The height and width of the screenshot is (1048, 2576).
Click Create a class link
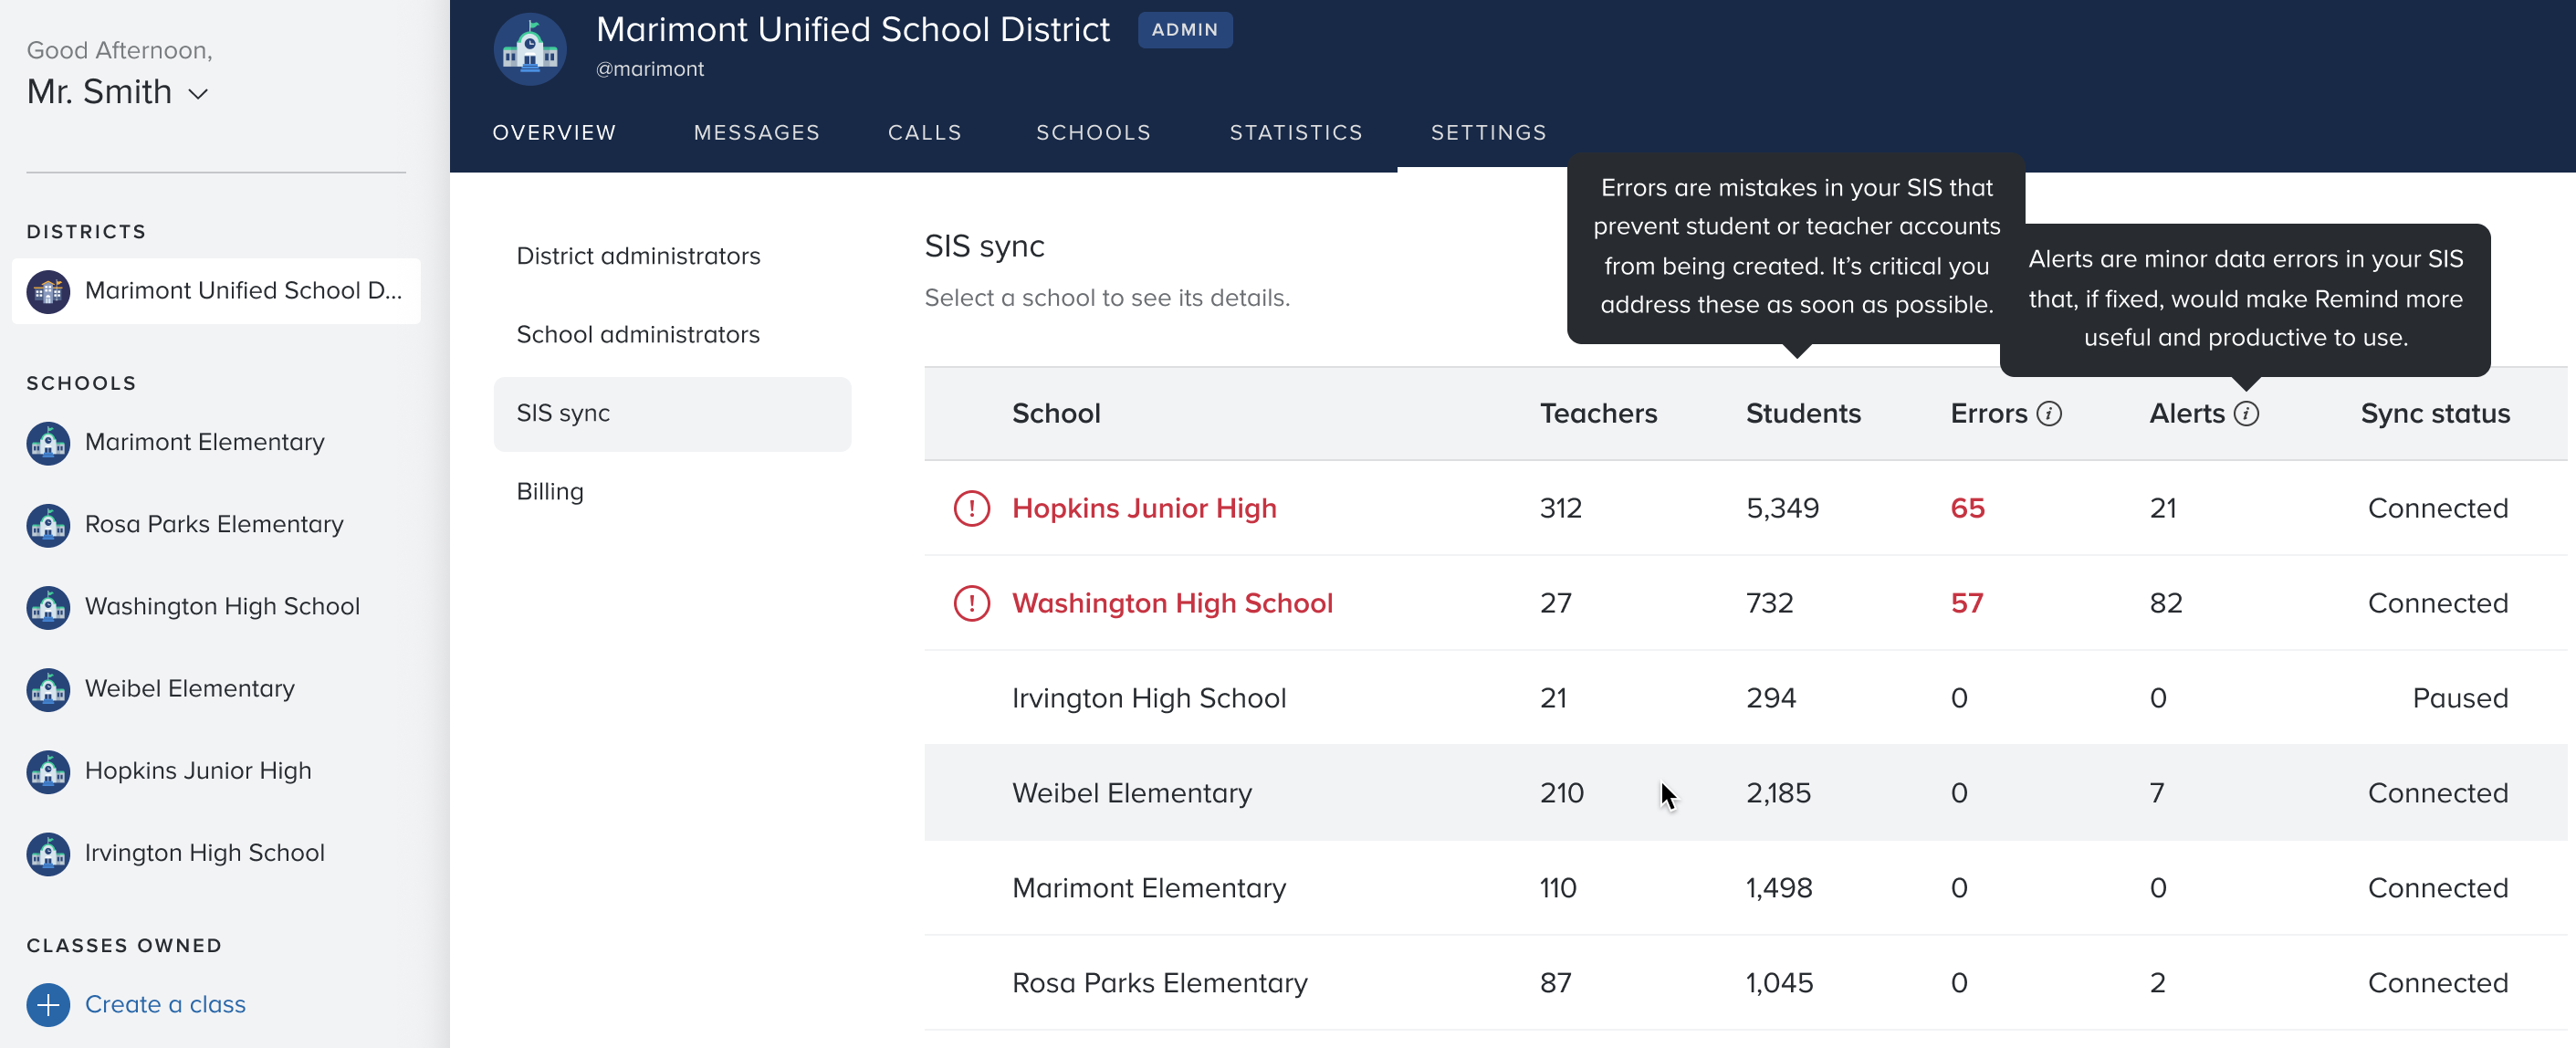(165, 1004)
